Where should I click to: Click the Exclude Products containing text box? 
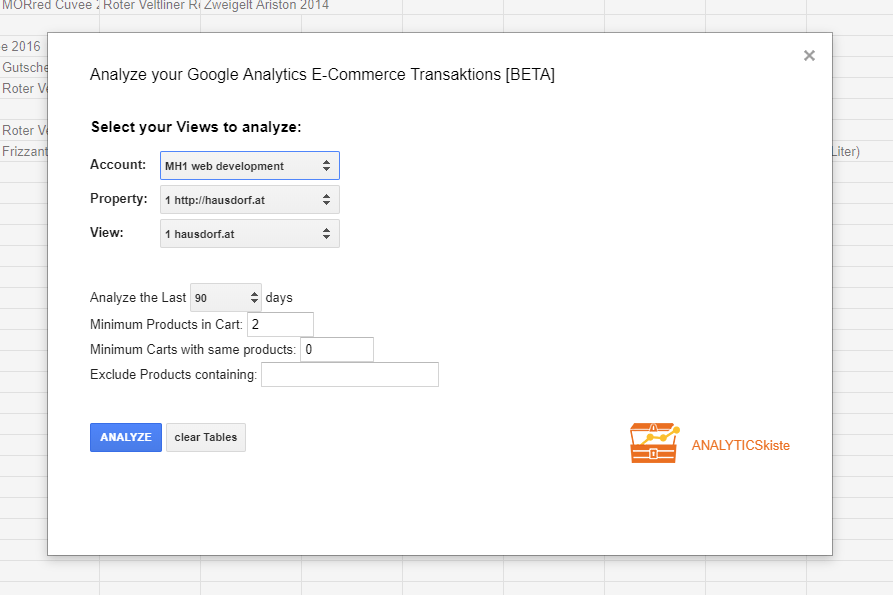[349, 374]
